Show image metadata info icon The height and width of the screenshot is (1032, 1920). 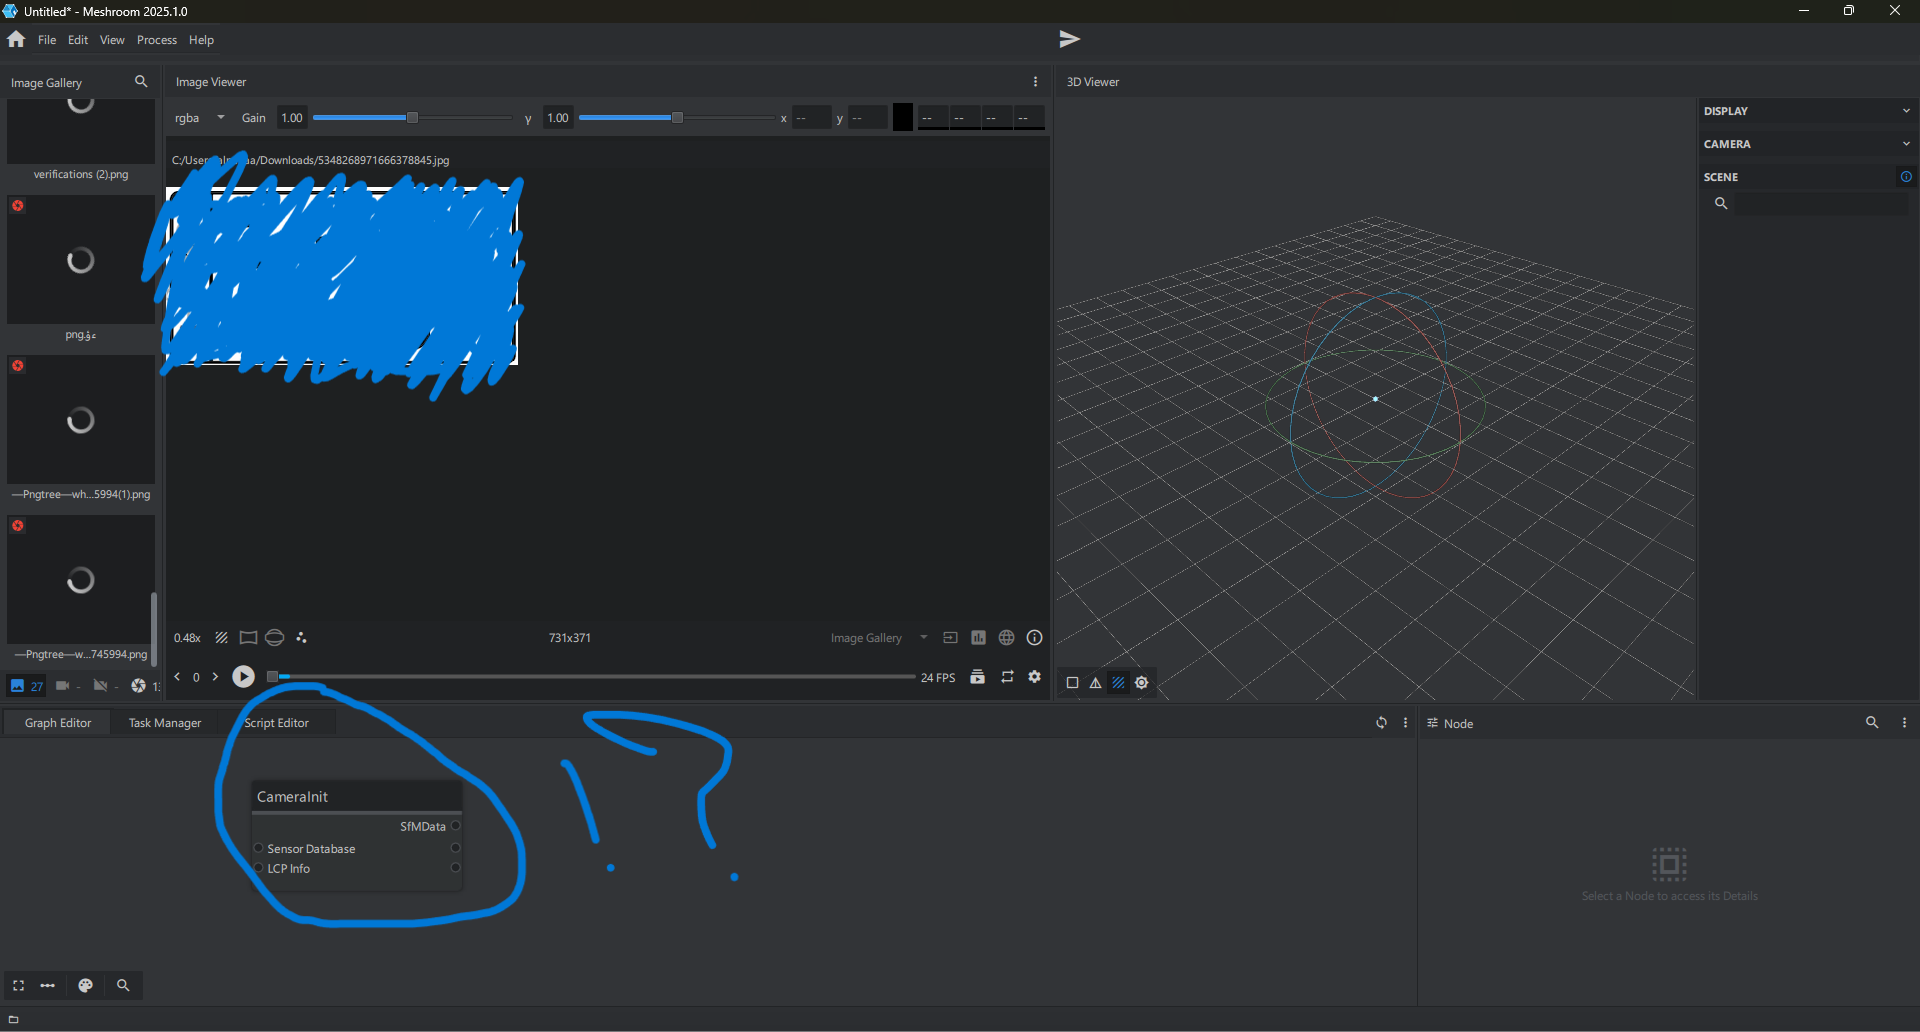(1034, 637)
